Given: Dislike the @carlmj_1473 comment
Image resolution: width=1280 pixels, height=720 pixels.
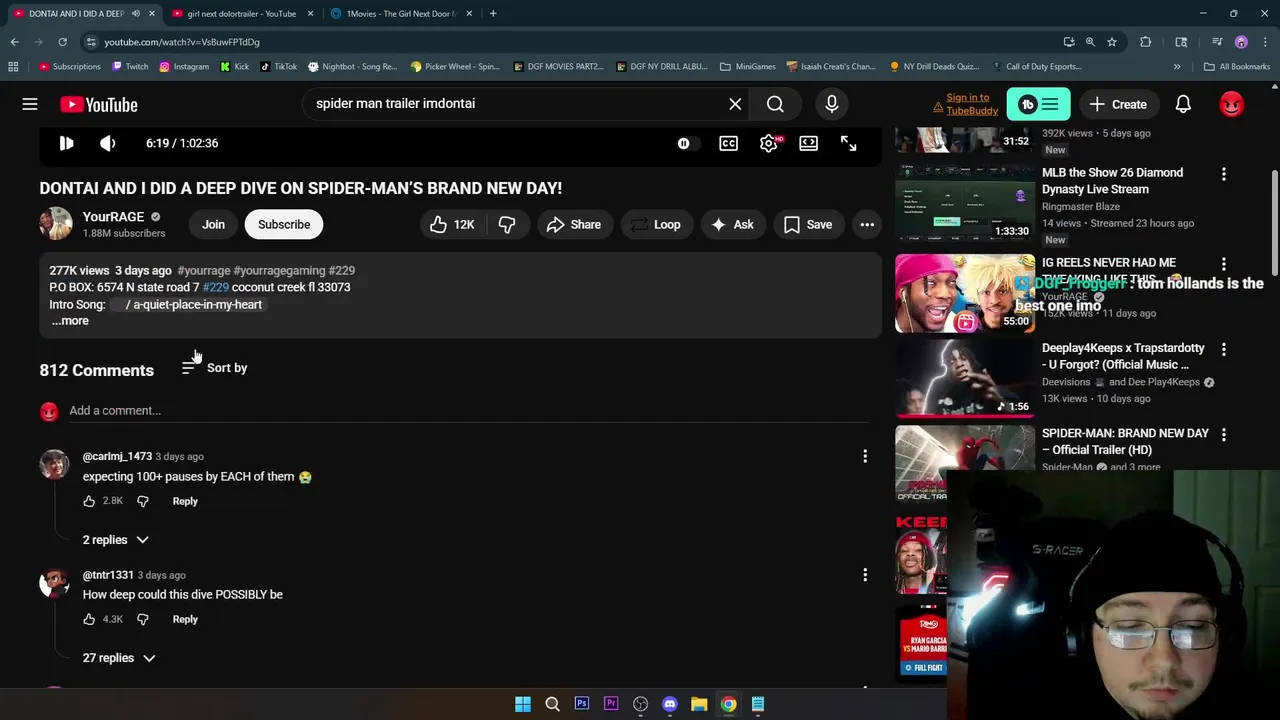Looking at the screenshot, I should click(x=142, y=501).
